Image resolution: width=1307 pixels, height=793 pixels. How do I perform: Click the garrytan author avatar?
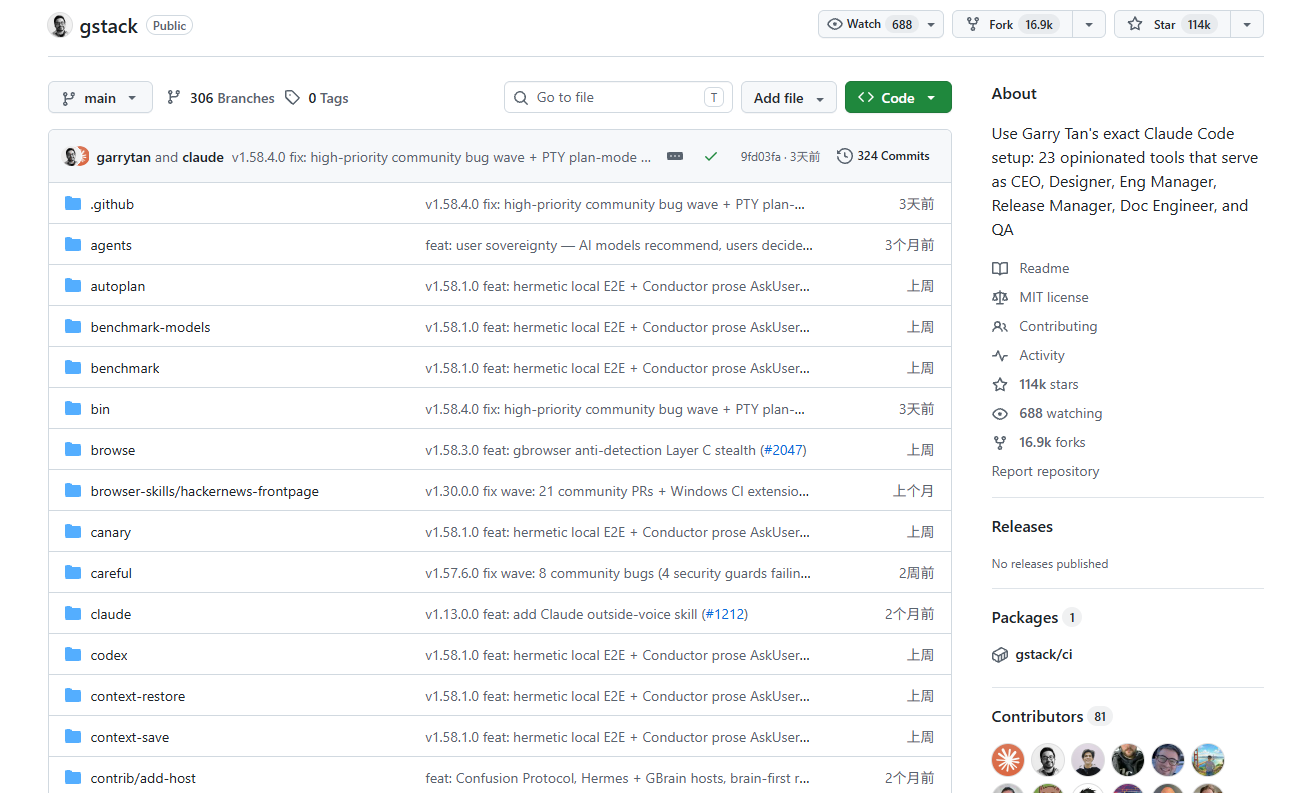(x=71, y=156)
